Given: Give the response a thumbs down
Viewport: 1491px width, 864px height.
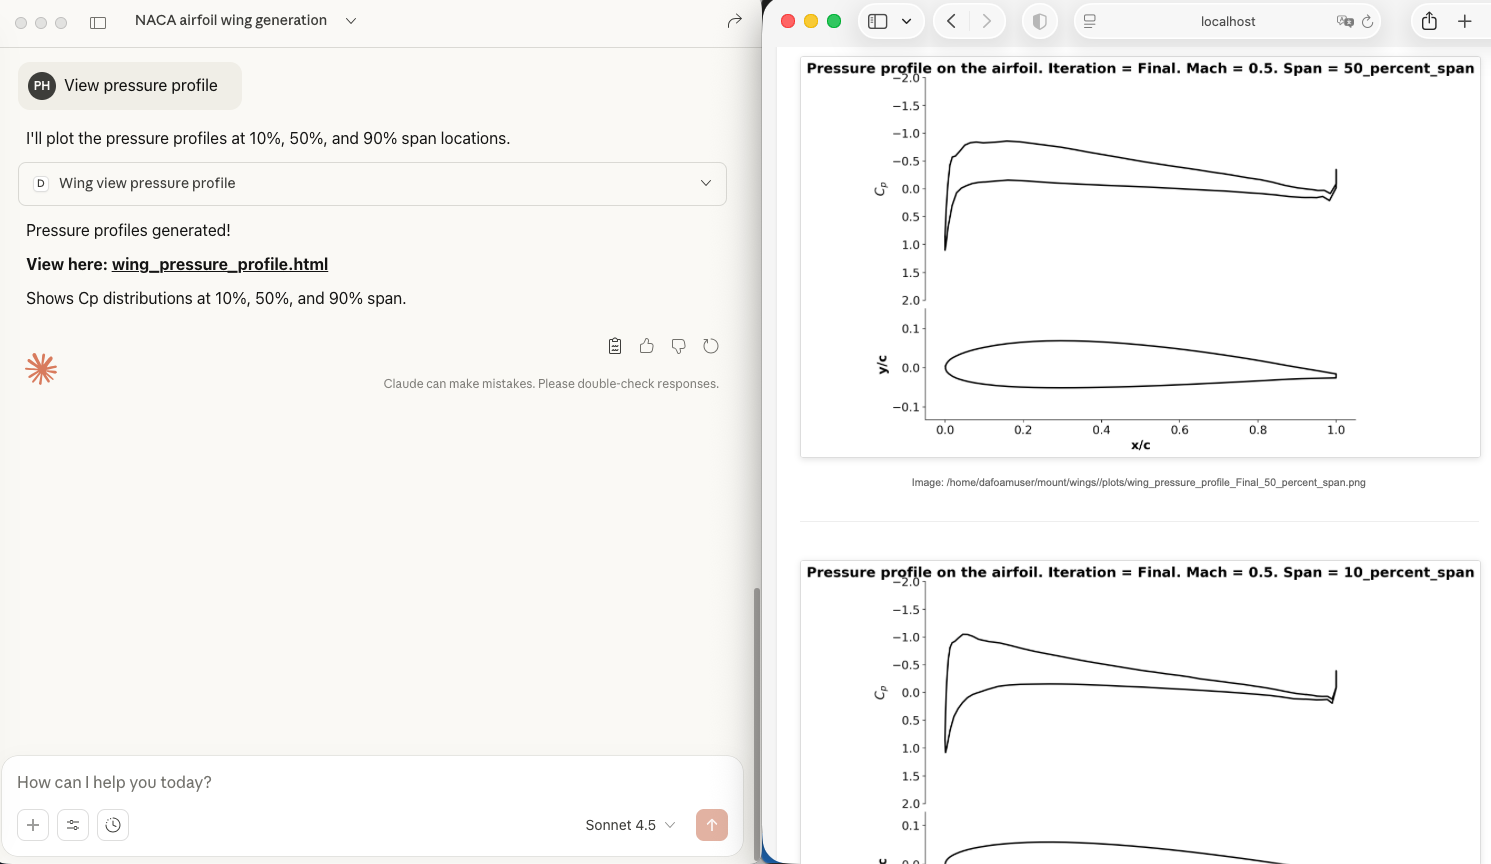Looking at the screenshot, I should (679, 346).
